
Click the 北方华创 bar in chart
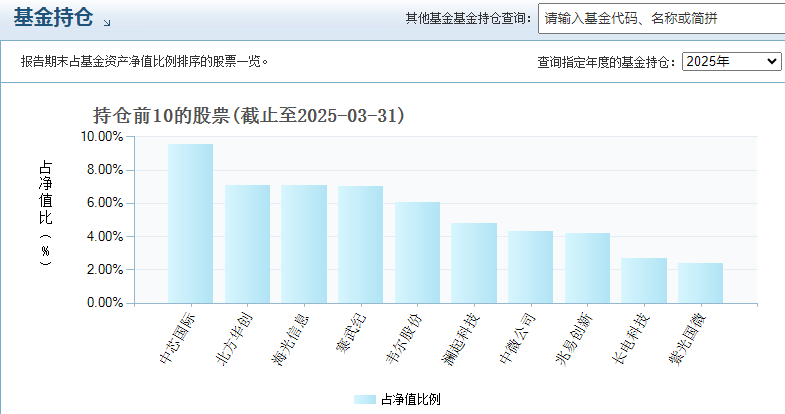coord(247,244)
